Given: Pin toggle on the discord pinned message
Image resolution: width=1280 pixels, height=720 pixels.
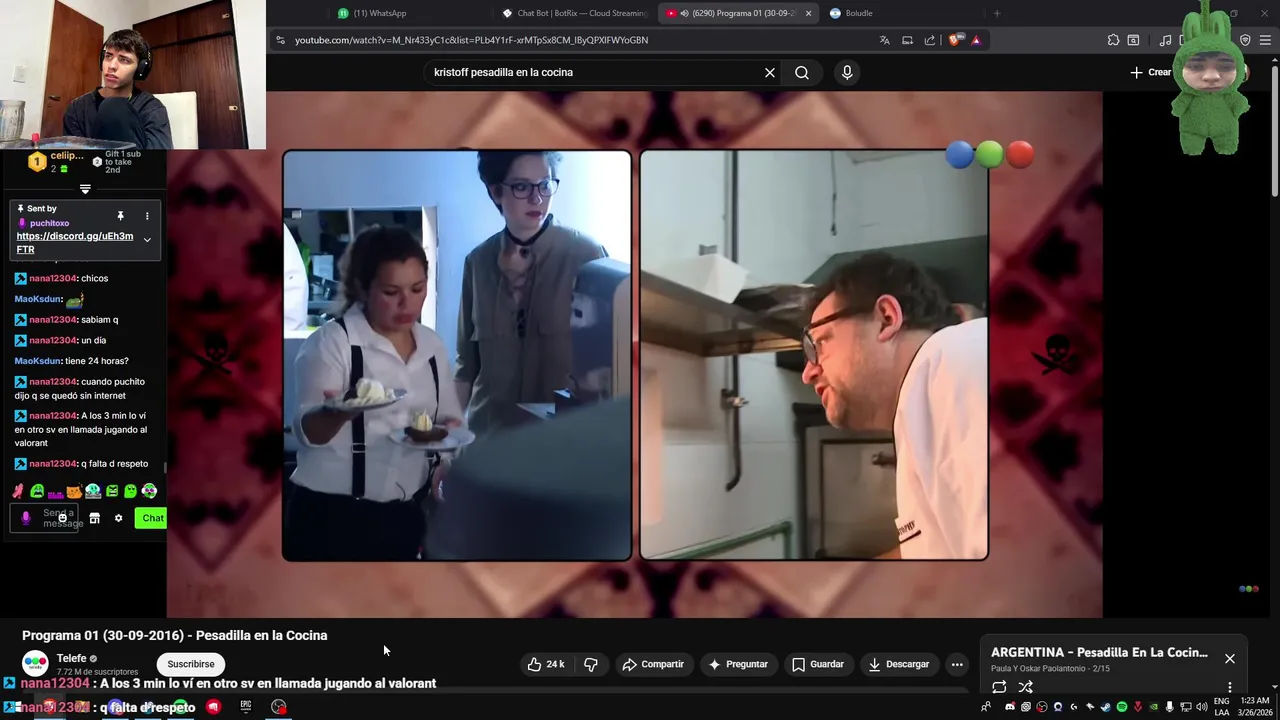Looking at the screenshot, I should coord(120,216).
